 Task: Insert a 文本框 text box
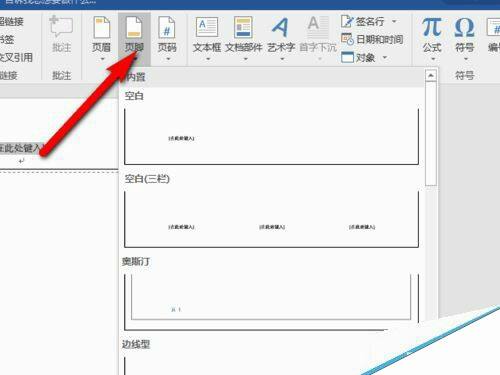207,27
